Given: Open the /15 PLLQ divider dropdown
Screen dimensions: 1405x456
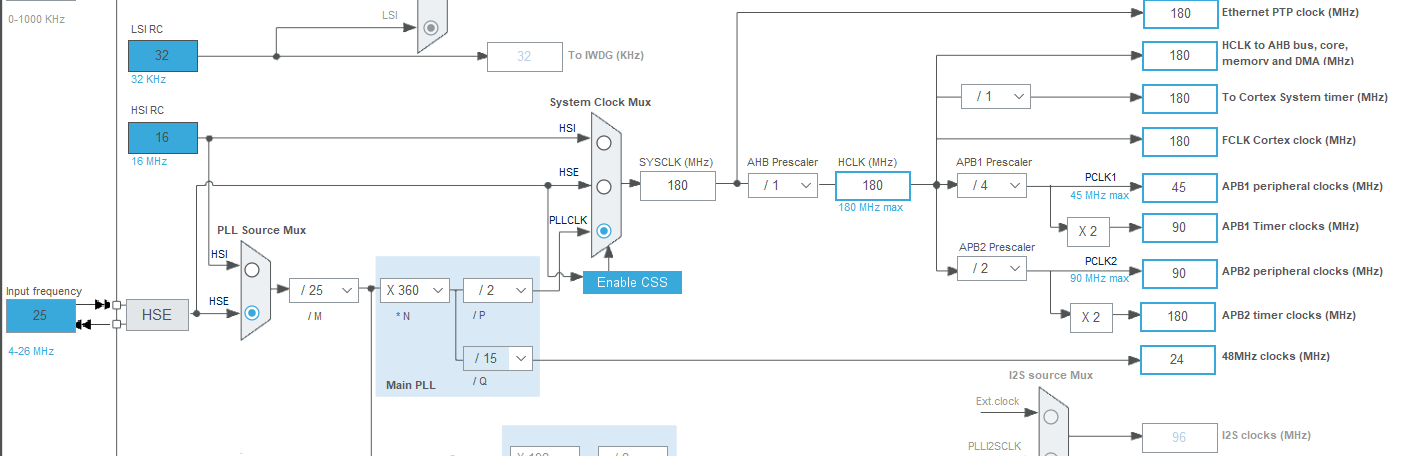Looking at the screenshot, I should pos(498,358).
